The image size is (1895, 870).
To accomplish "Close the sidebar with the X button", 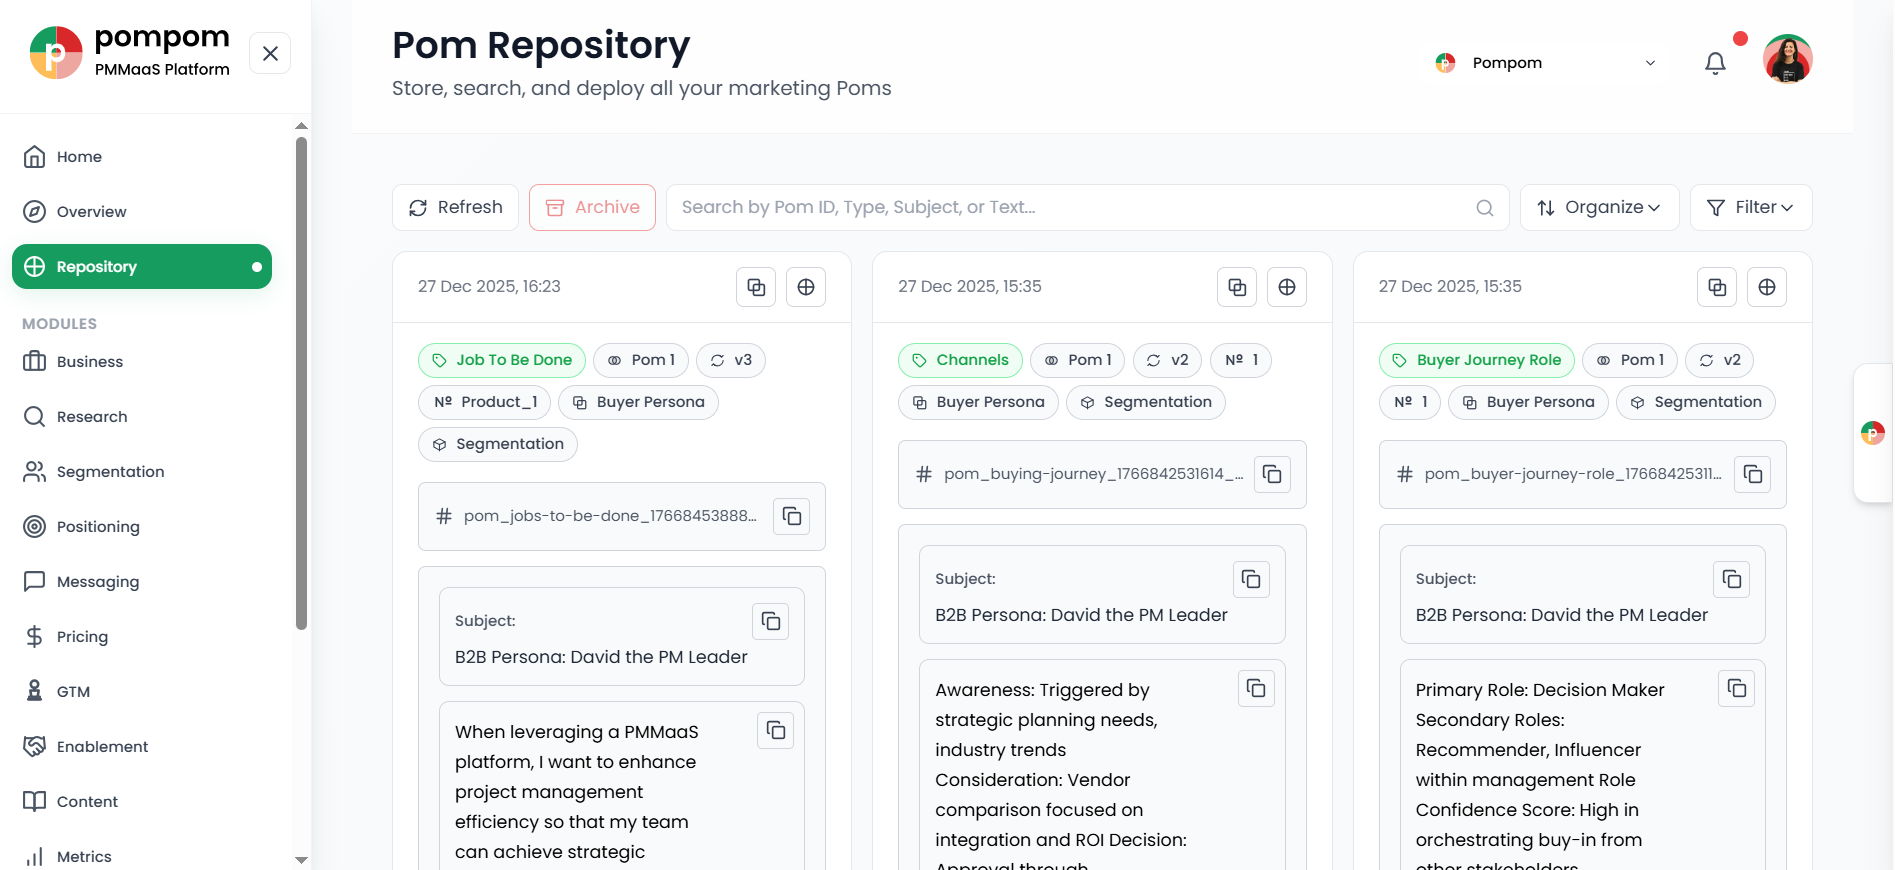I will tap(270, 54).
